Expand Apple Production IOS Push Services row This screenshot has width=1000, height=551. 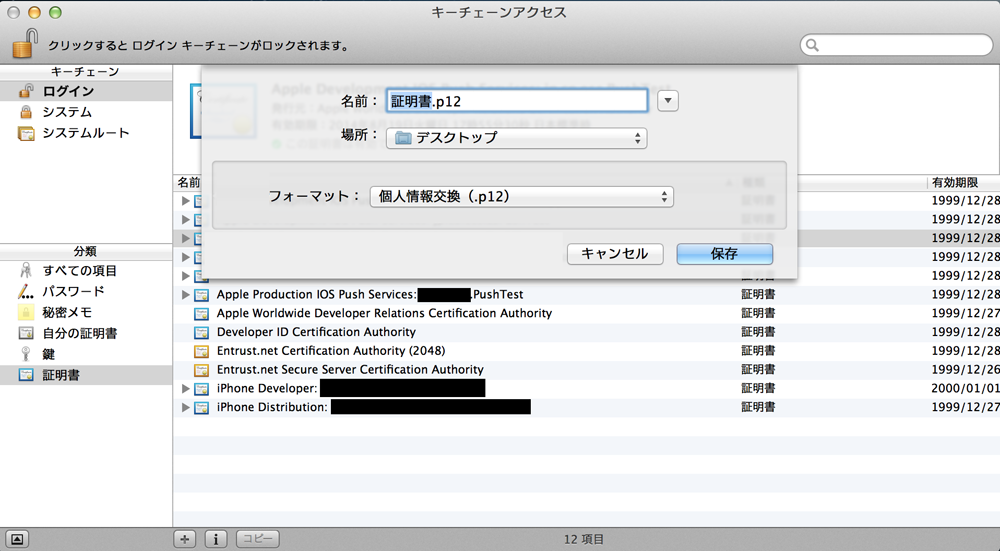point(186,295)
